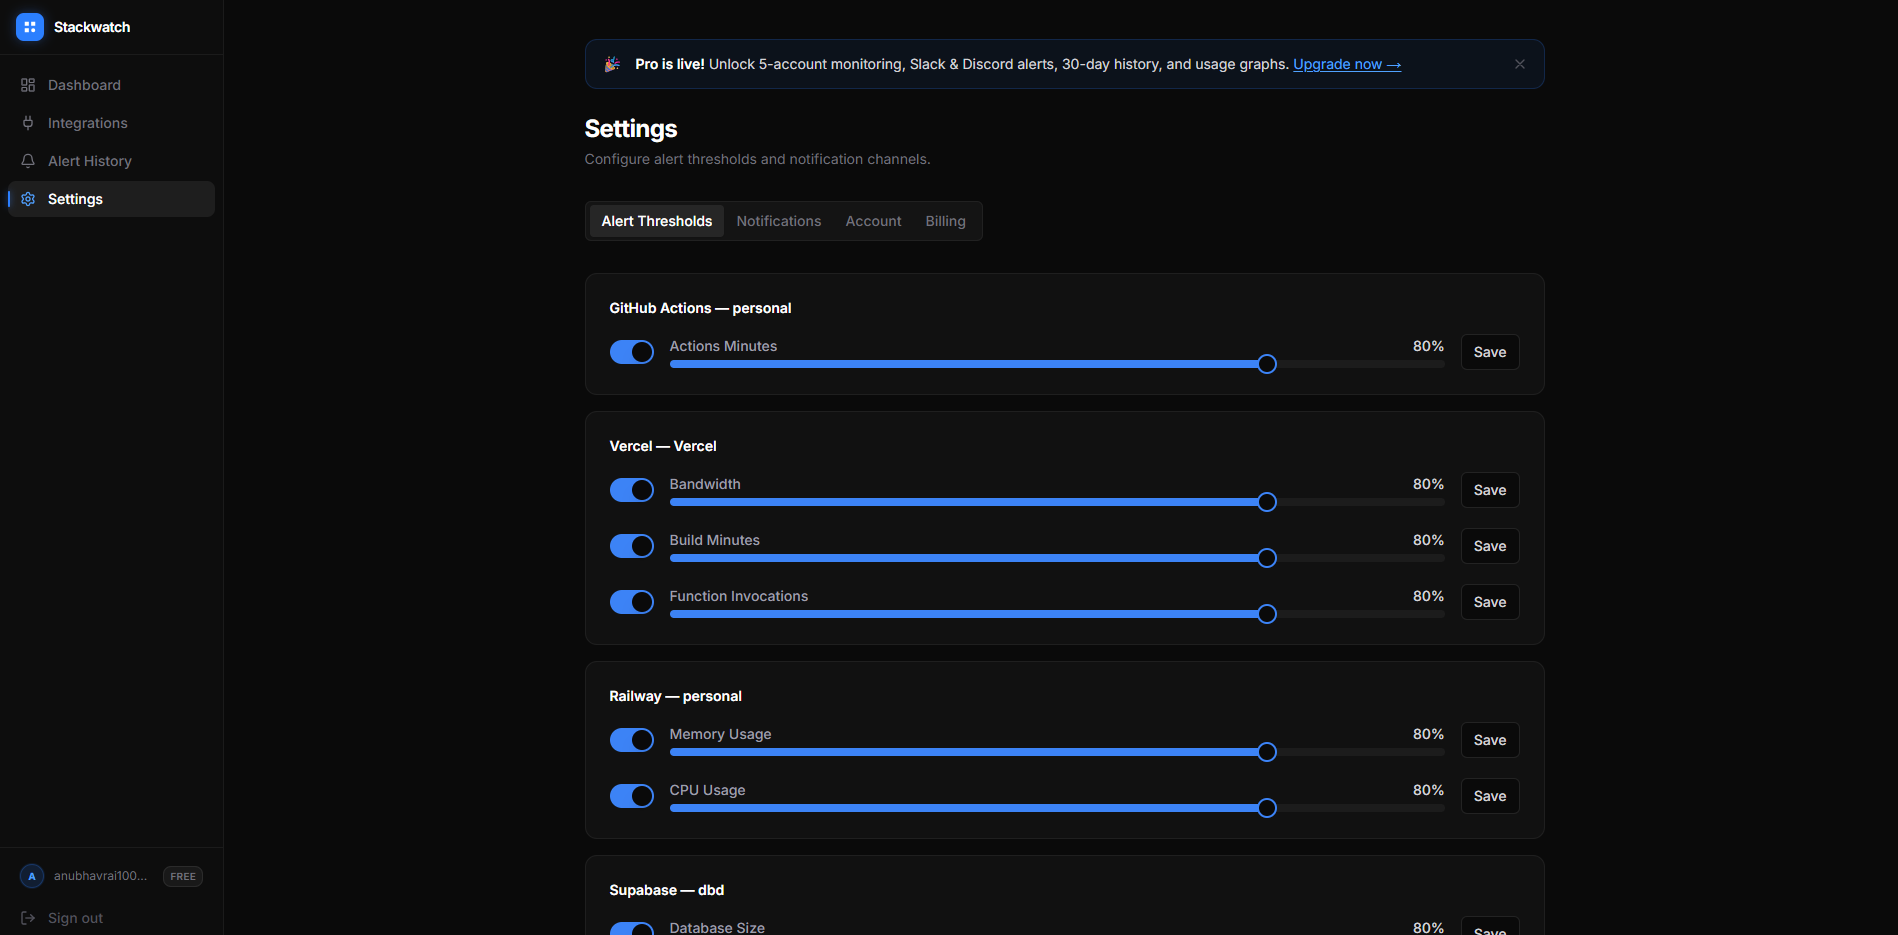Disable the CPU Usage toggle
Image resolution: width=1898 pixels, height=935 pixels.
(x=631, y=796)
